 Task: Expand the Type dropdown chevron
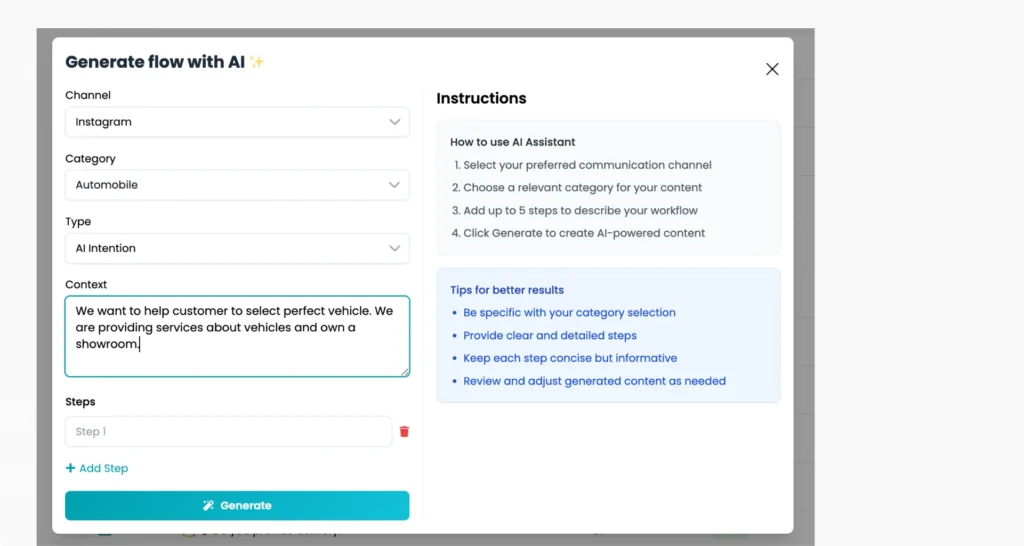coord(394,248)
